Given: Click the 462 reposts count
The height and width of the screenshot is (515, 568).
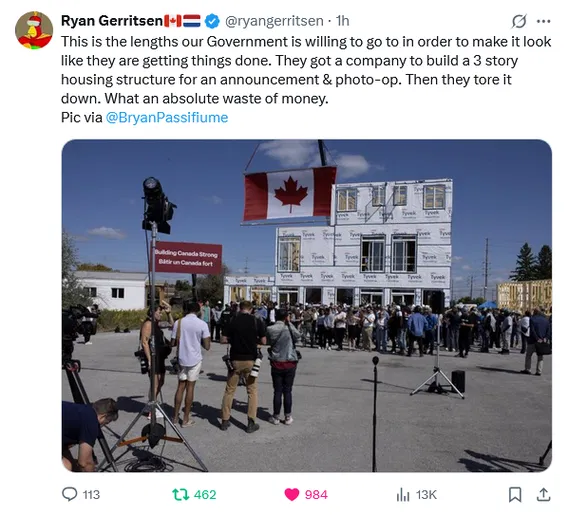Looking at the screenshot, I should (205, 494).
